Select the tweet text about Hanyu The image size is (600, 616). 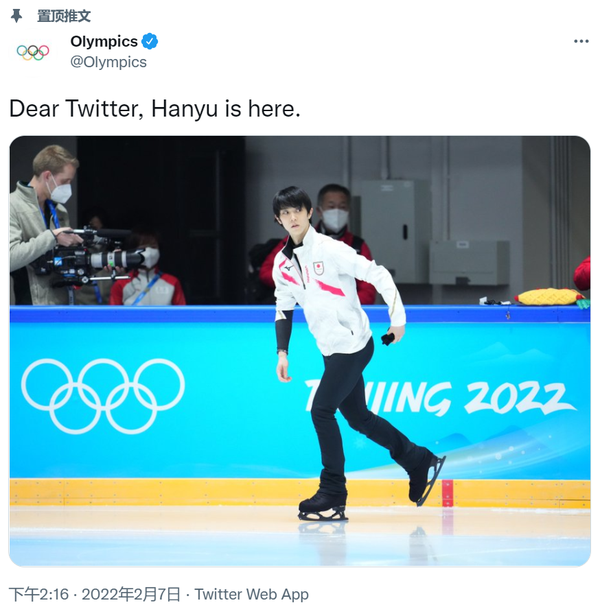[154, 108]
